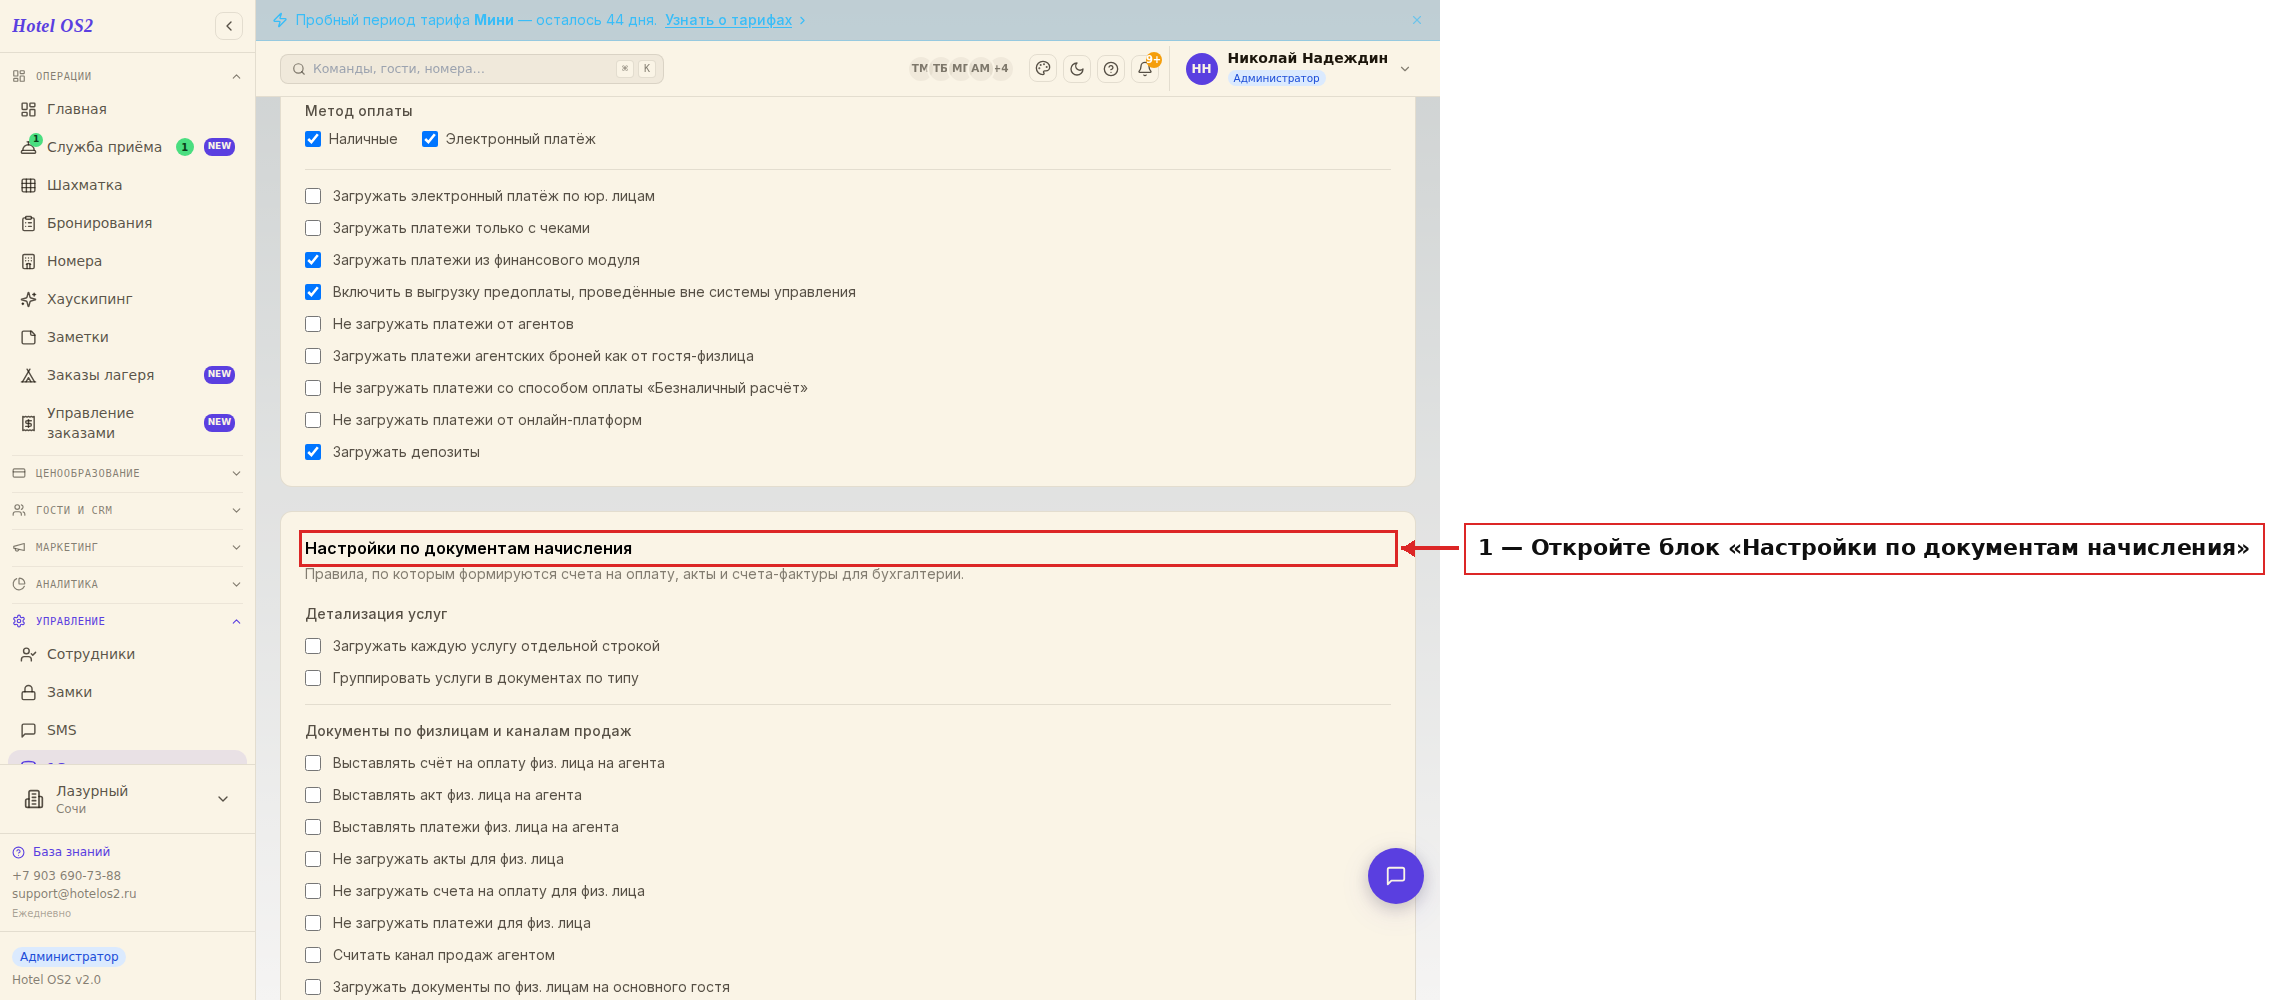This screenshot has height=1000, width=2288.
Task: Close the trial period banner
Action: coord(1417,20)
